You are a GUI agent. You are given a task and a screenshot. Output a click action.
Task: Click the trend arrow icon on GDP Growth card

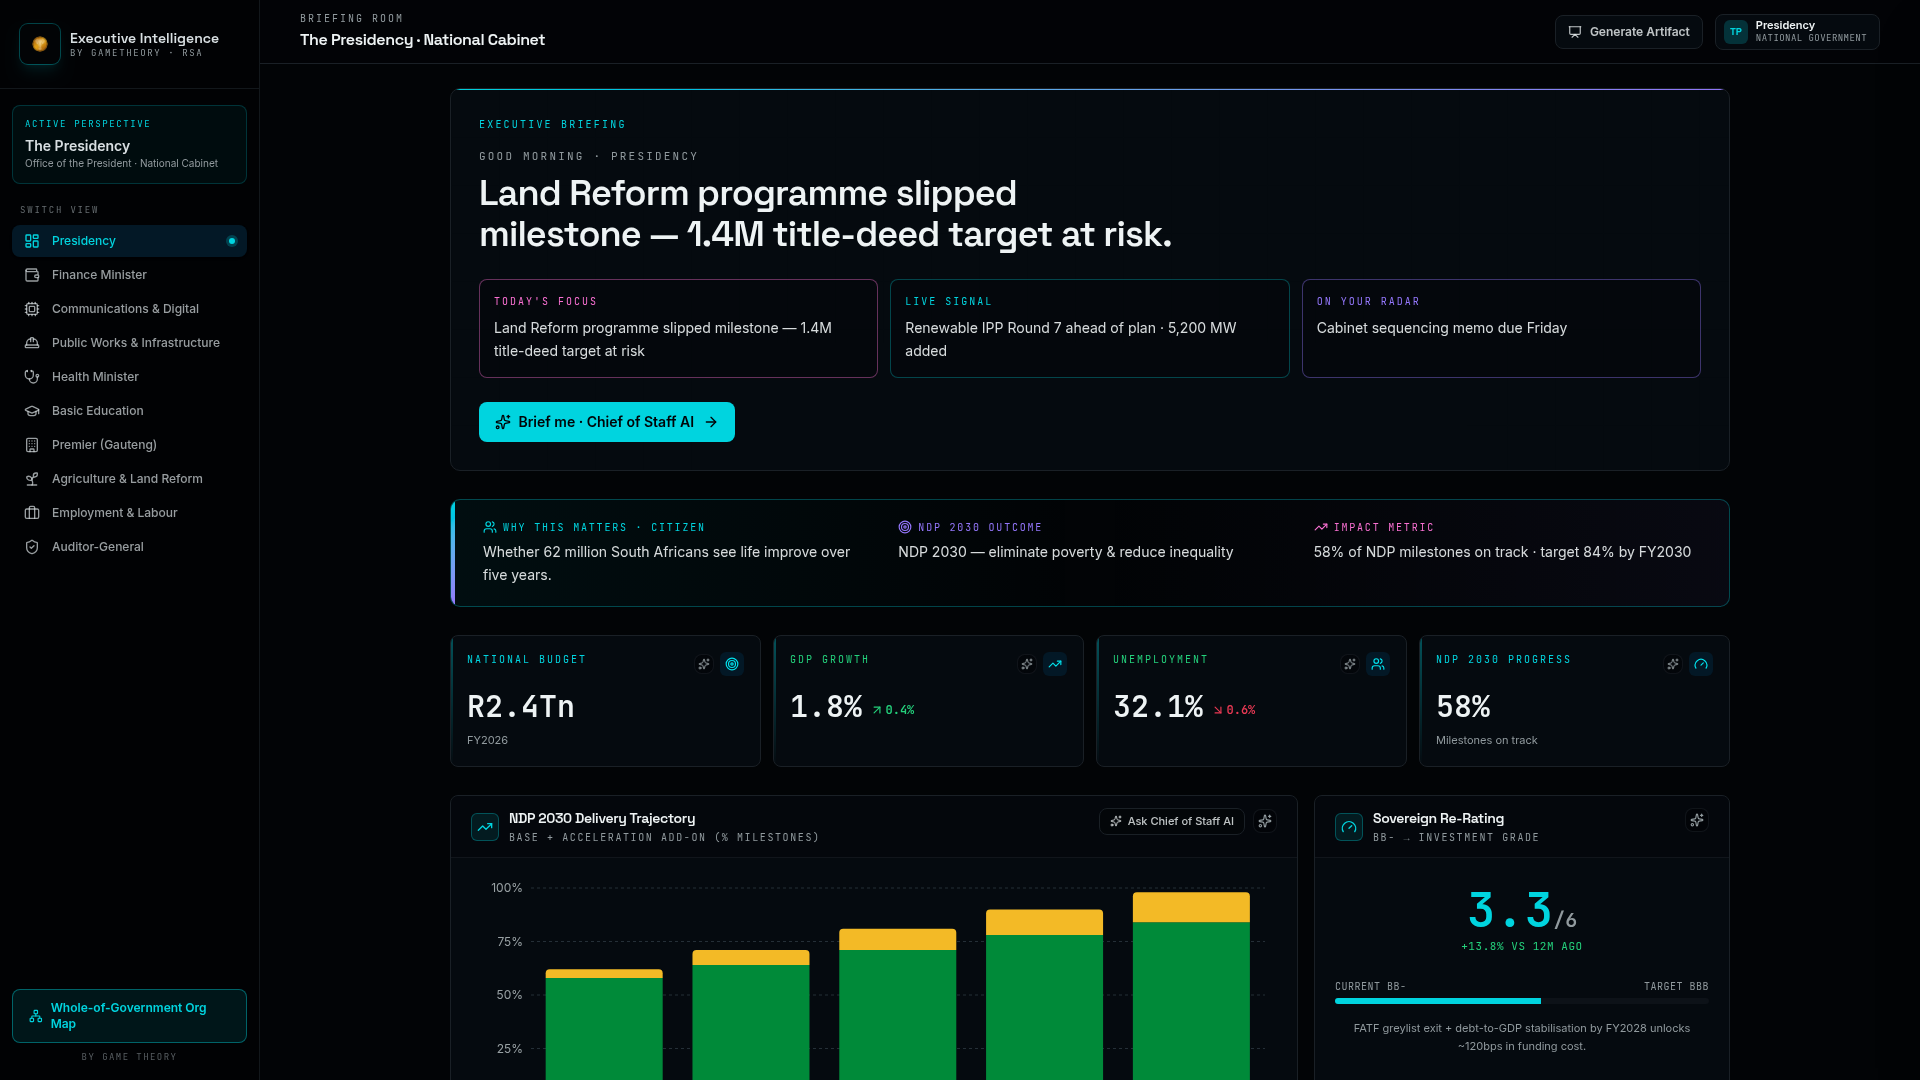(1055, 664)
